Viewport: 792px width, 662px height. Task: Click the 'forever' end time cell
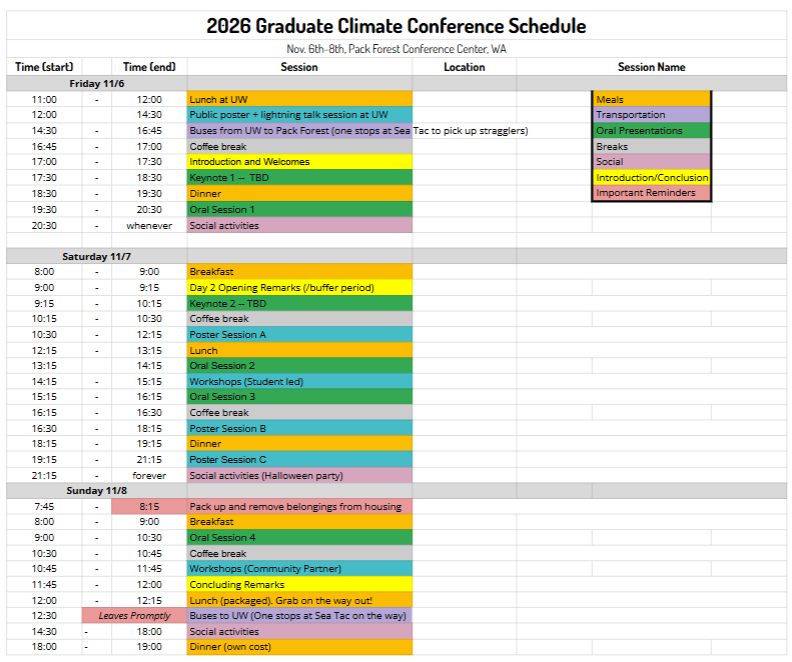pos(149,475)
